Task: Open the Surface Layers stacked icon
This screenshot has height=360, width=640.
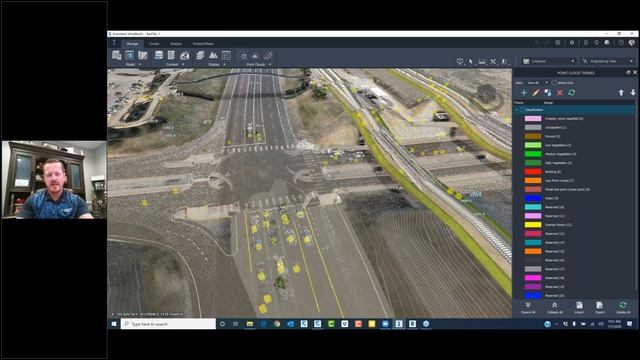Action: [x=200, y=55]
